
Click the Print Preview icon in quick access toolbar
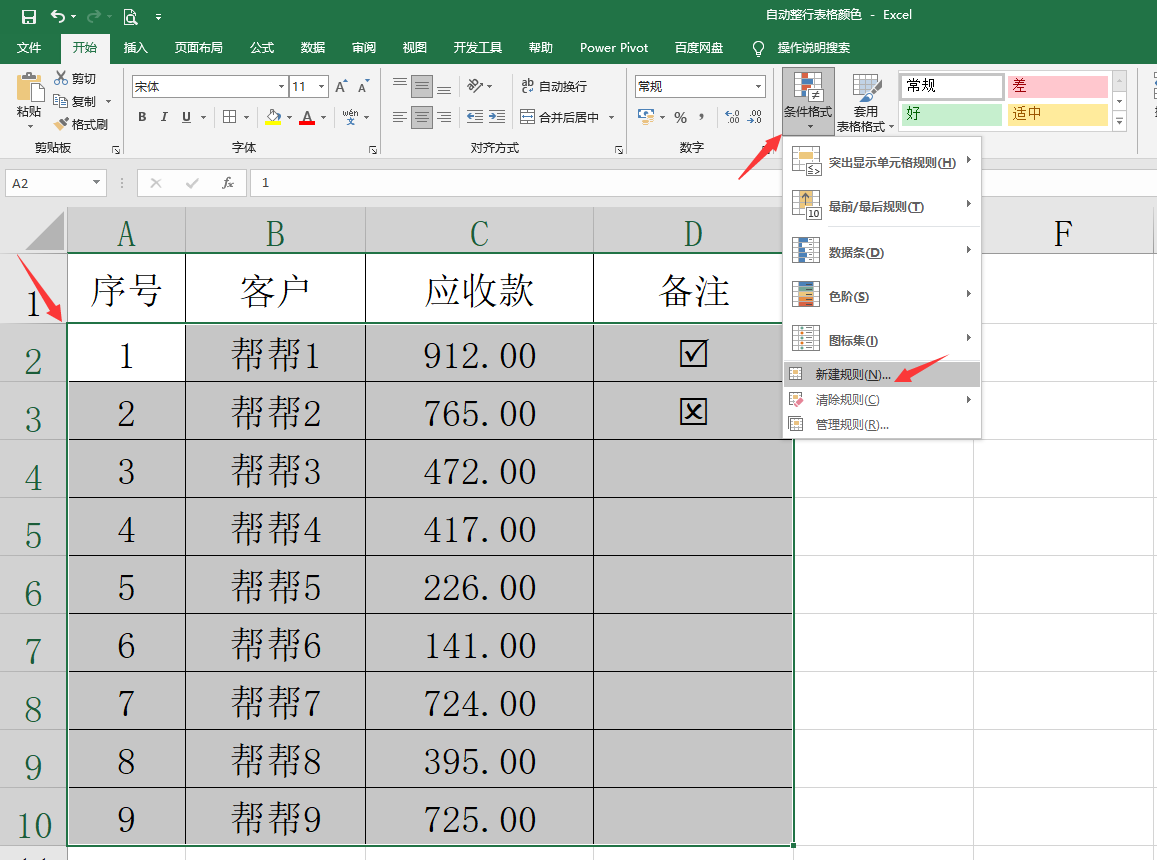click(130, 16)
